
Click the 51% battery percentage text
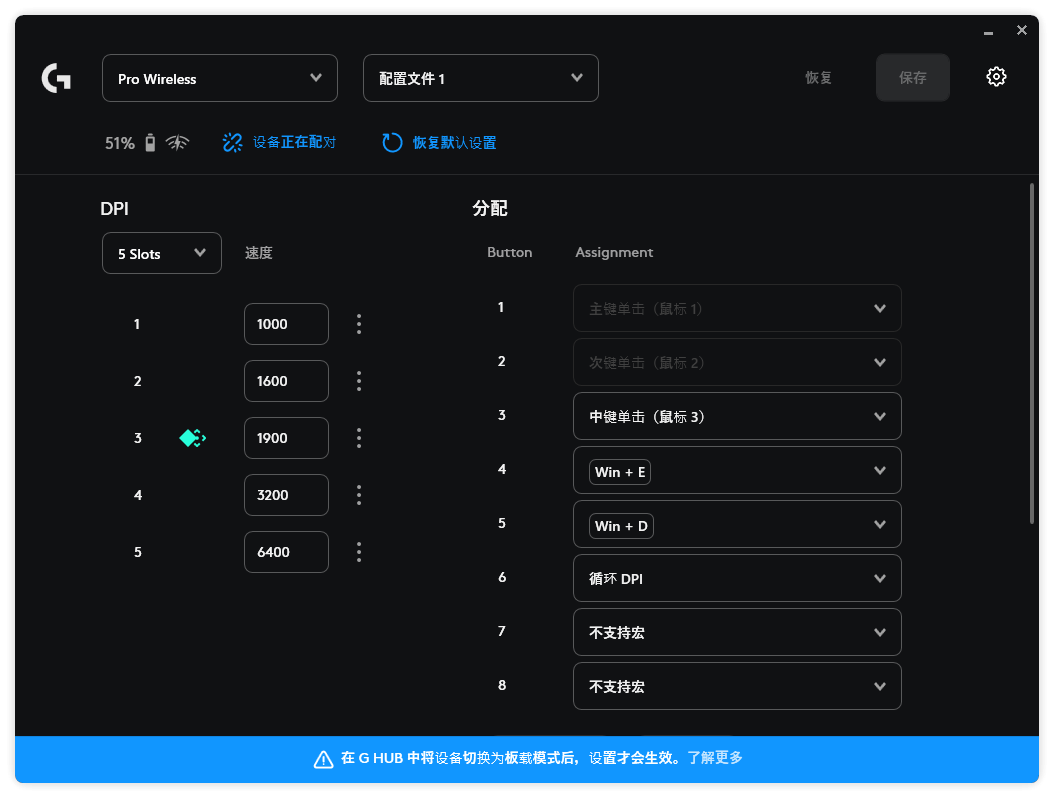120,143
